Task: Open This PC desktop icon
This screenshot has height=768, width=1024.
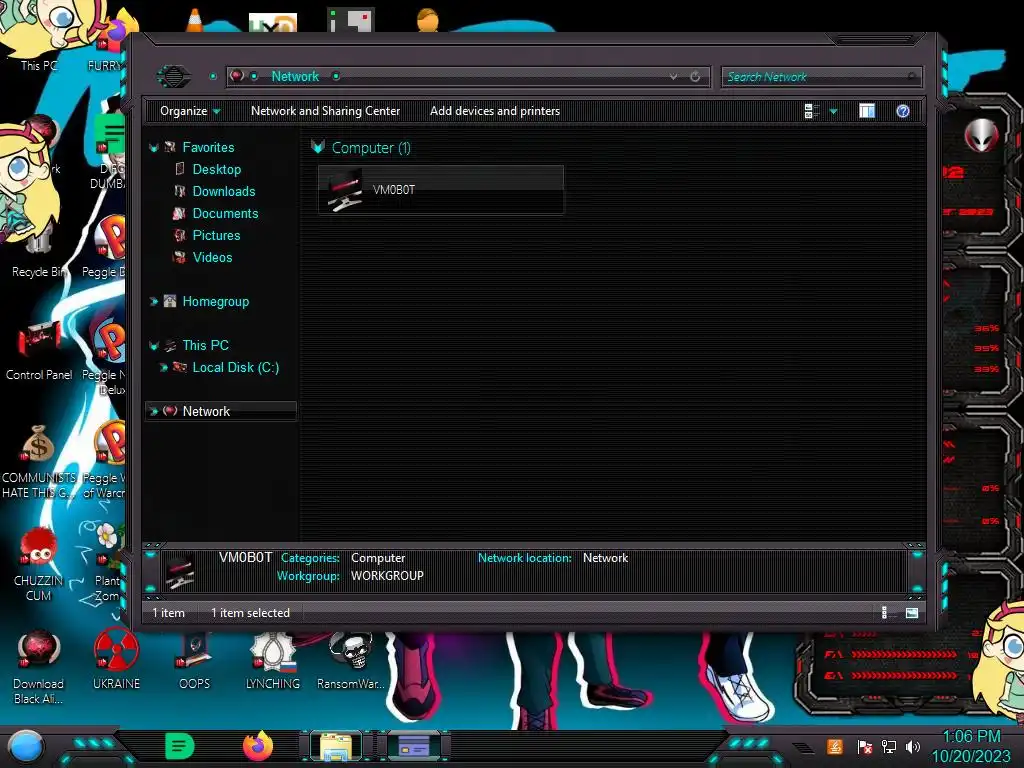Action: point(39,37)
